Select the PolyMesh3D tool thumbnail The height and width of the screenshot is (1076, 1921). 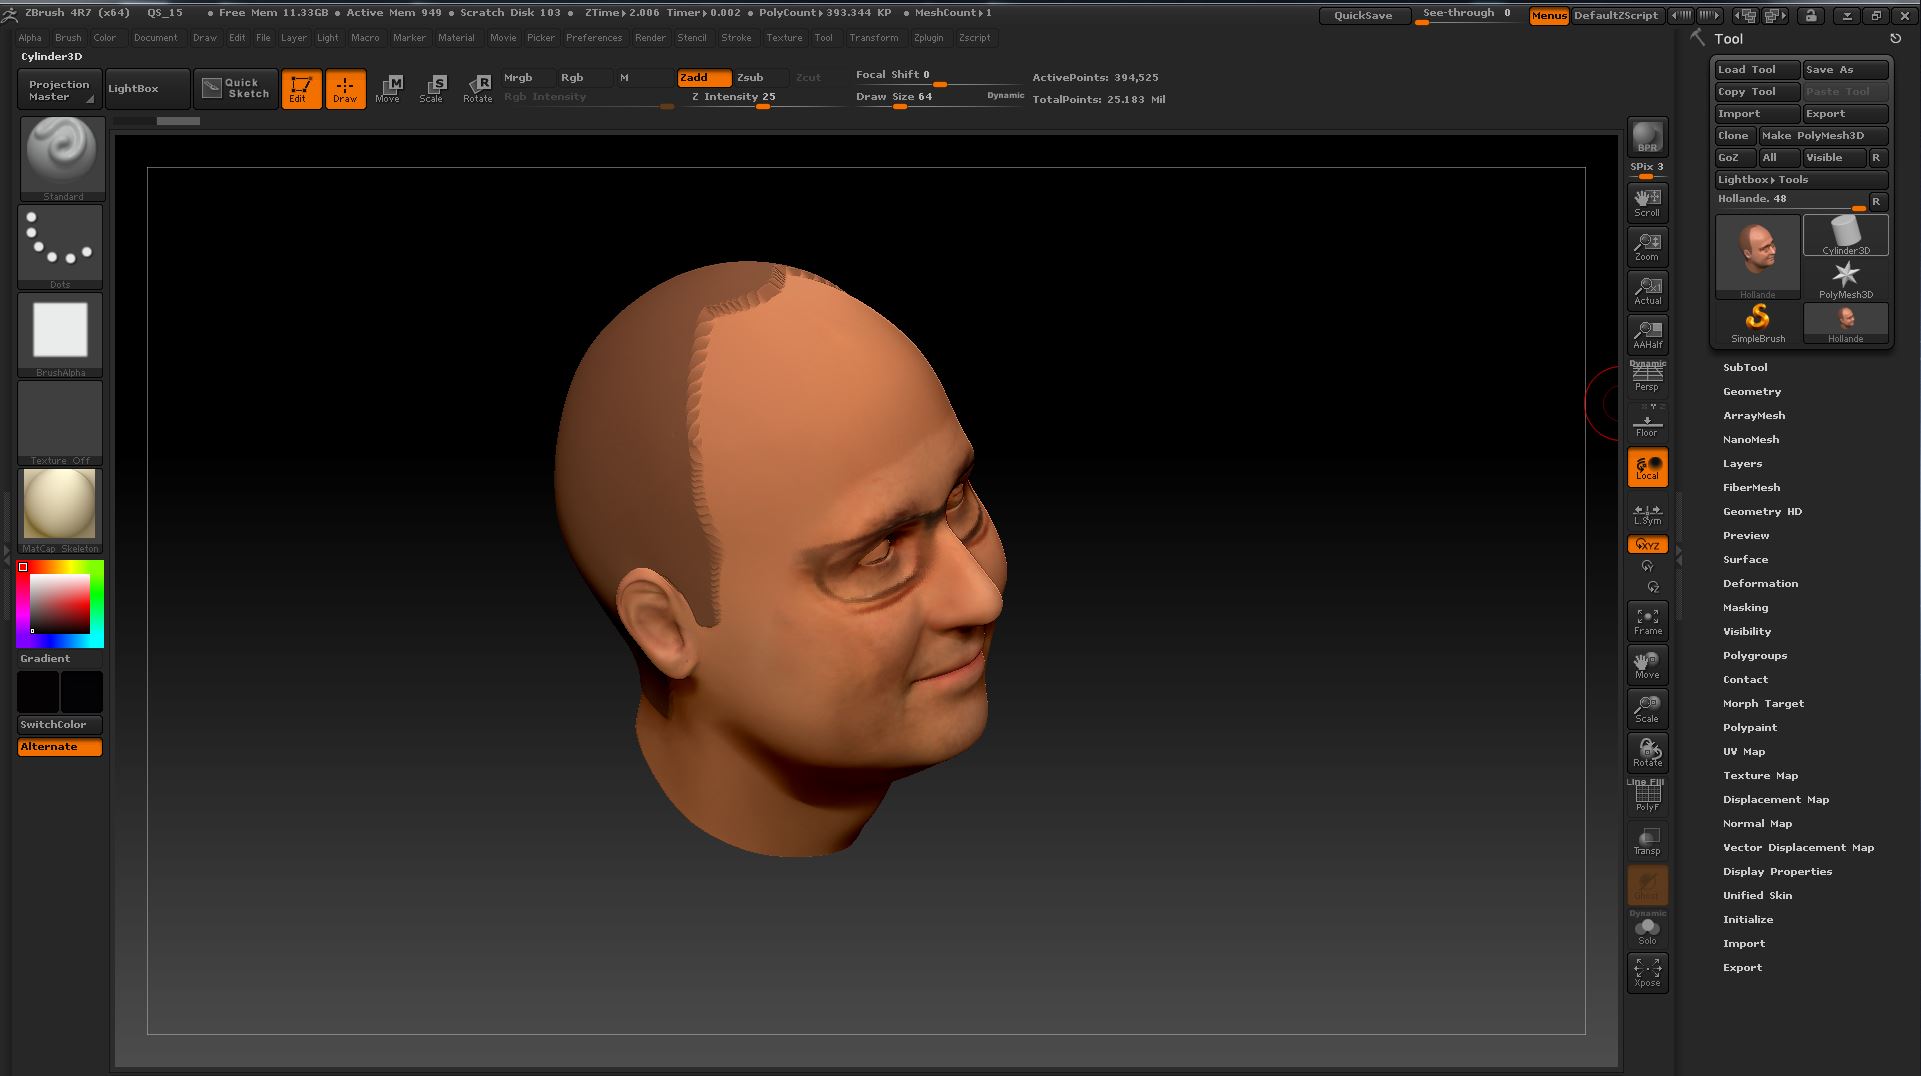1845,280
